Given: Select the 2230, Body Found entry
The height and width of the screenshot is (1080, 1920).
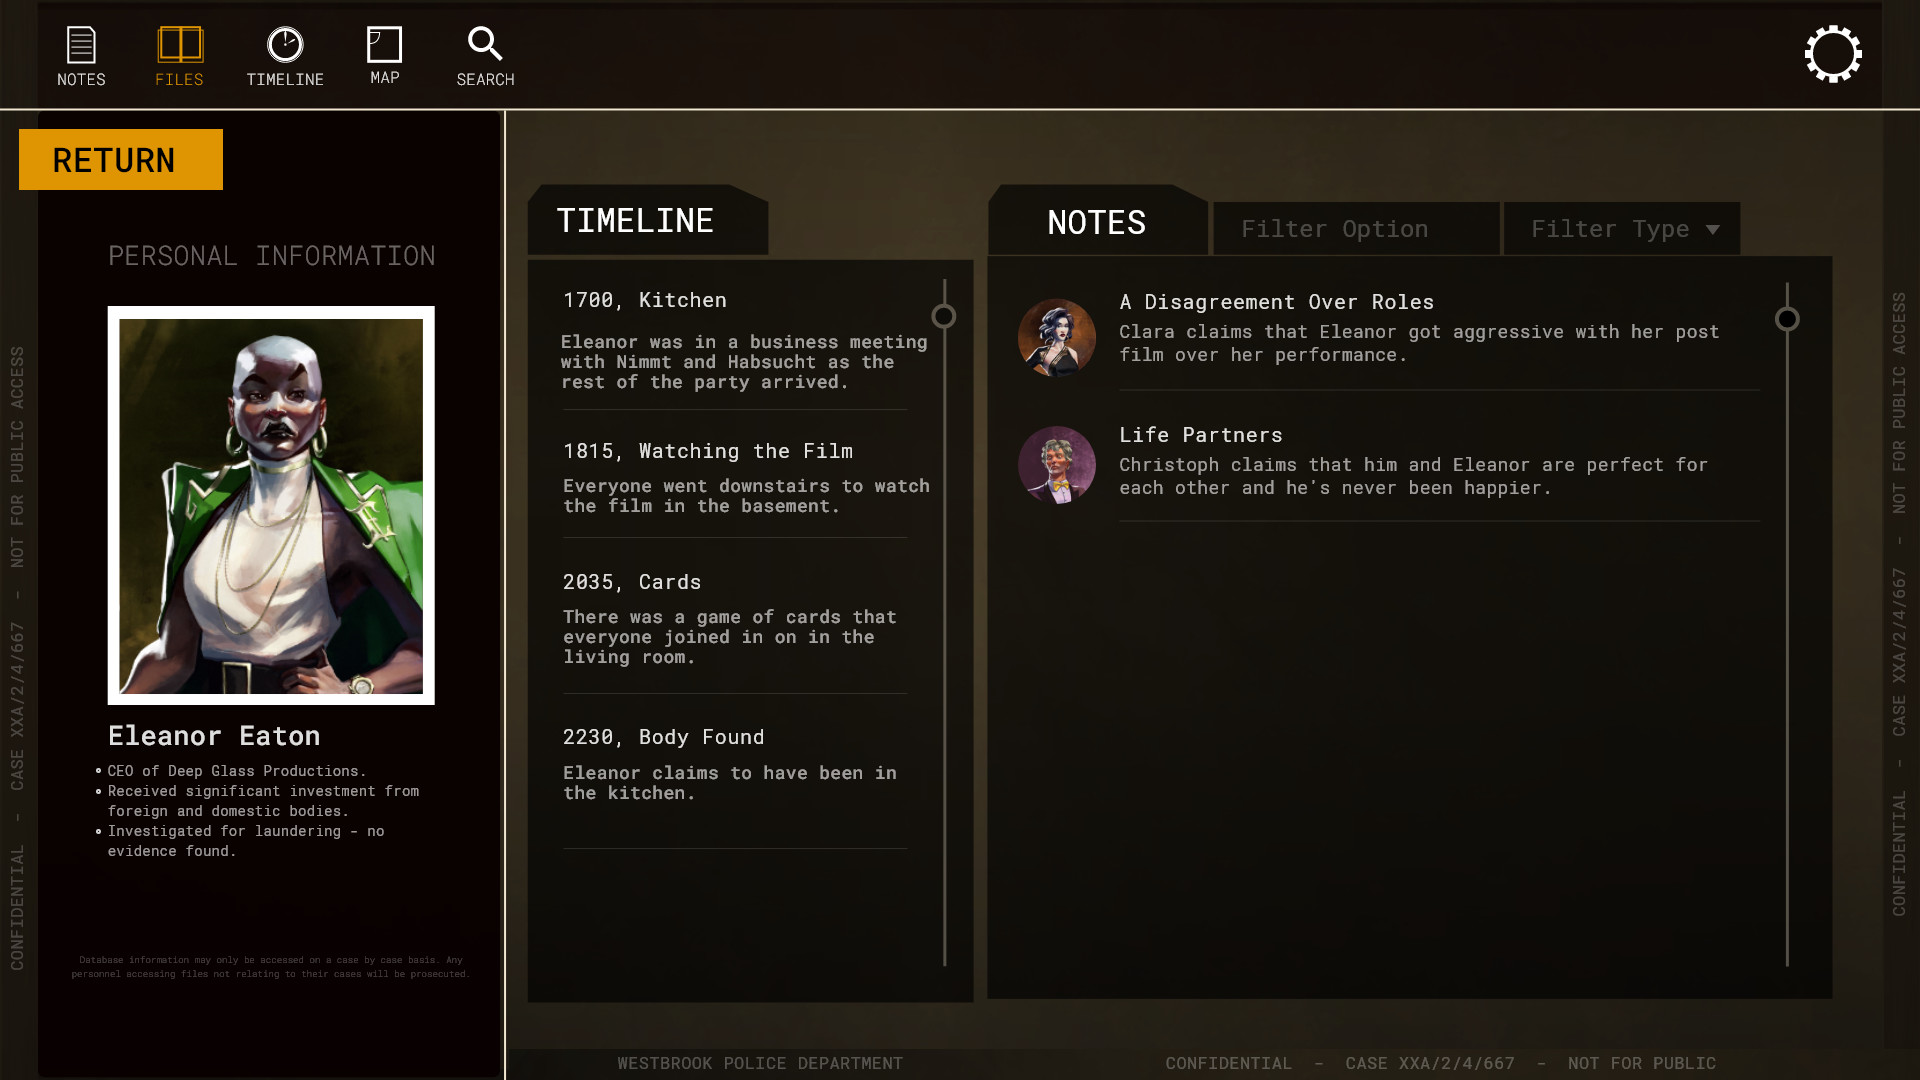Looking at the screenshot, I should [x=663, y=737].
